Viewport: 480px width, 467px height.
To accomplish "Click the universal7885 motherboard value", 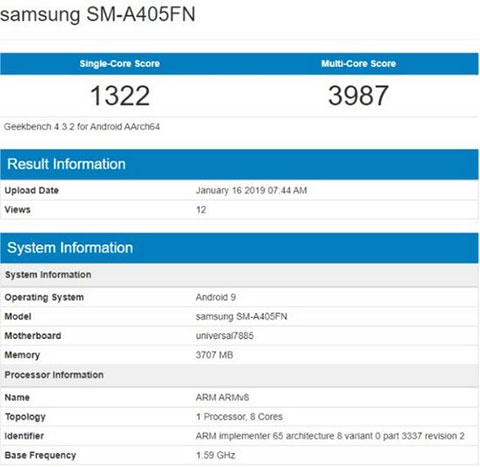I will 225,336.
